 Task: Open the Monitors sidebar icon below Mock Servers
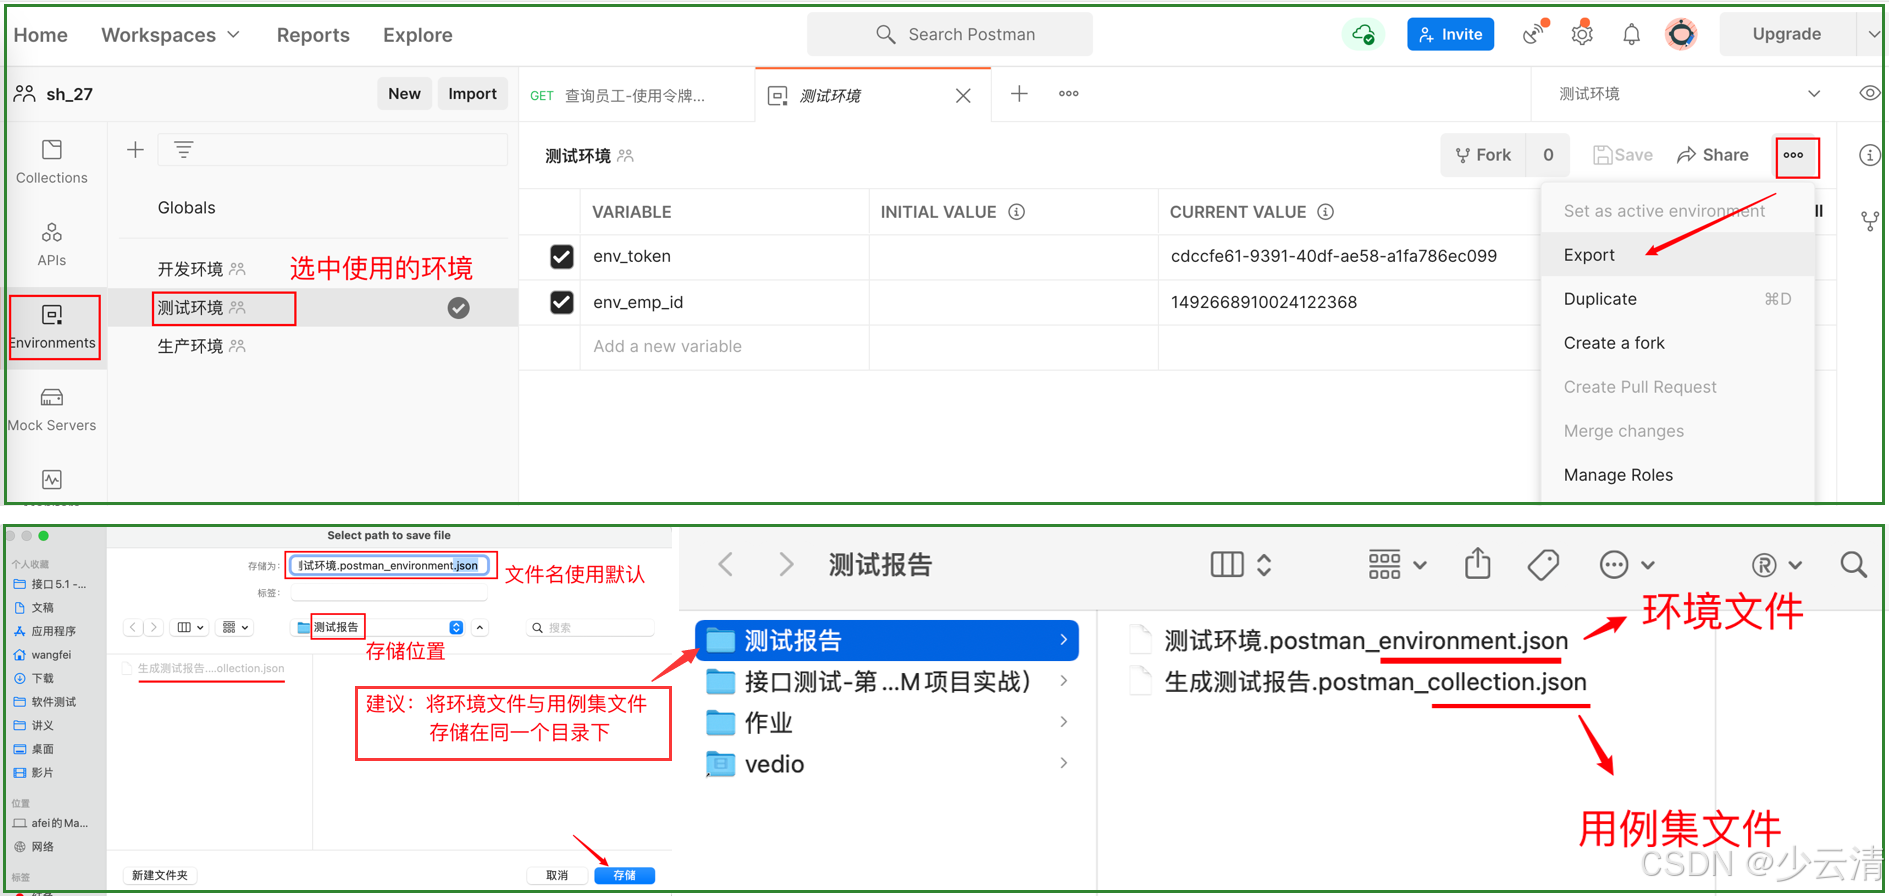(x=52, y=480)
